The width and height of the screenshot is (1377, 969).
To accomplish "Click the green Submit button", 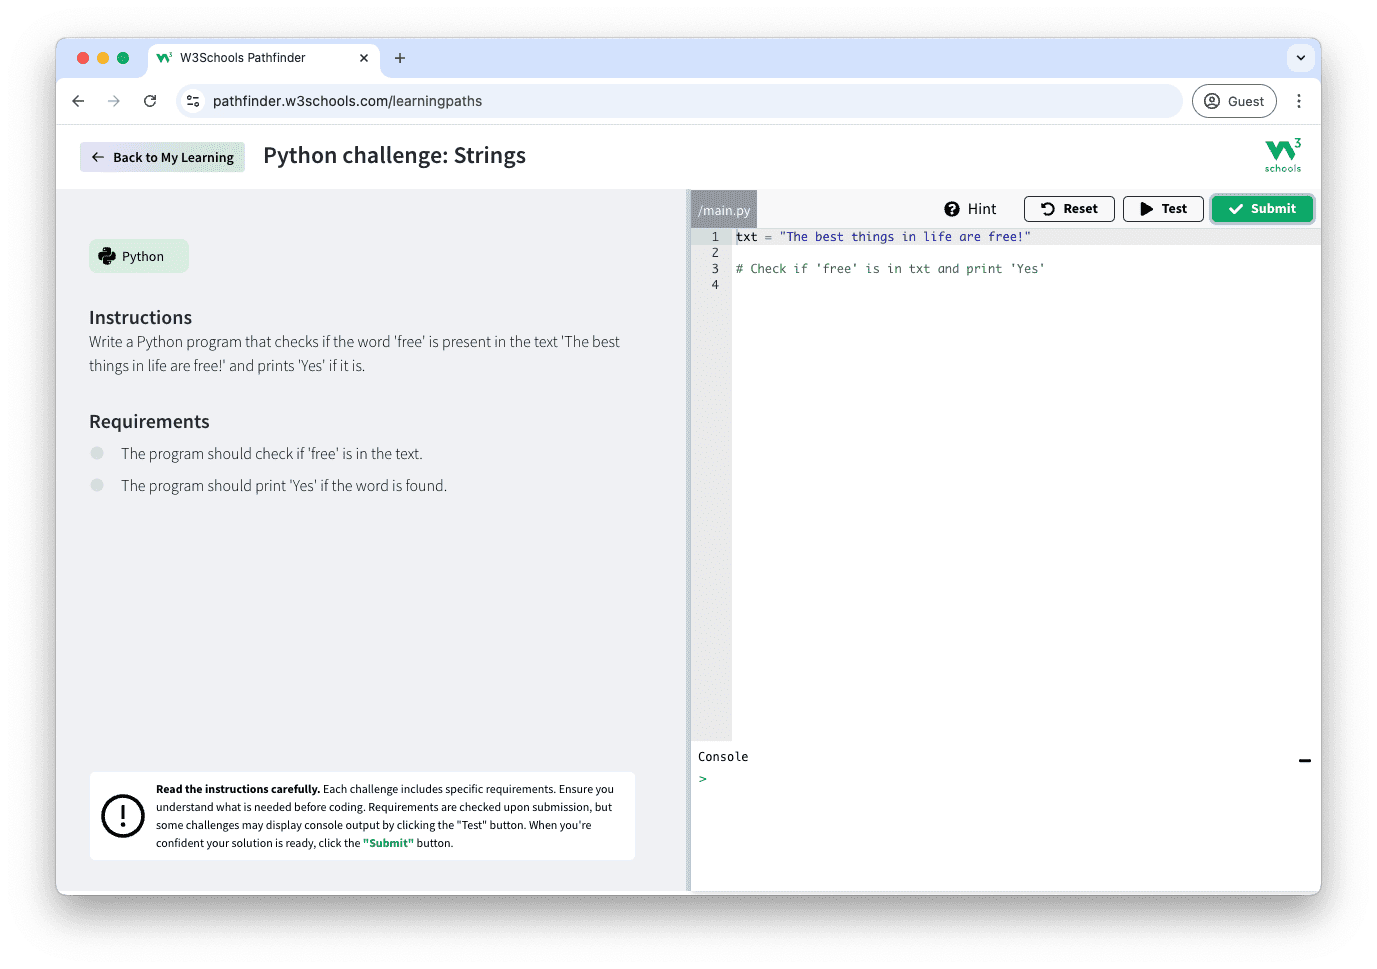I will (x=1261, y=209).
